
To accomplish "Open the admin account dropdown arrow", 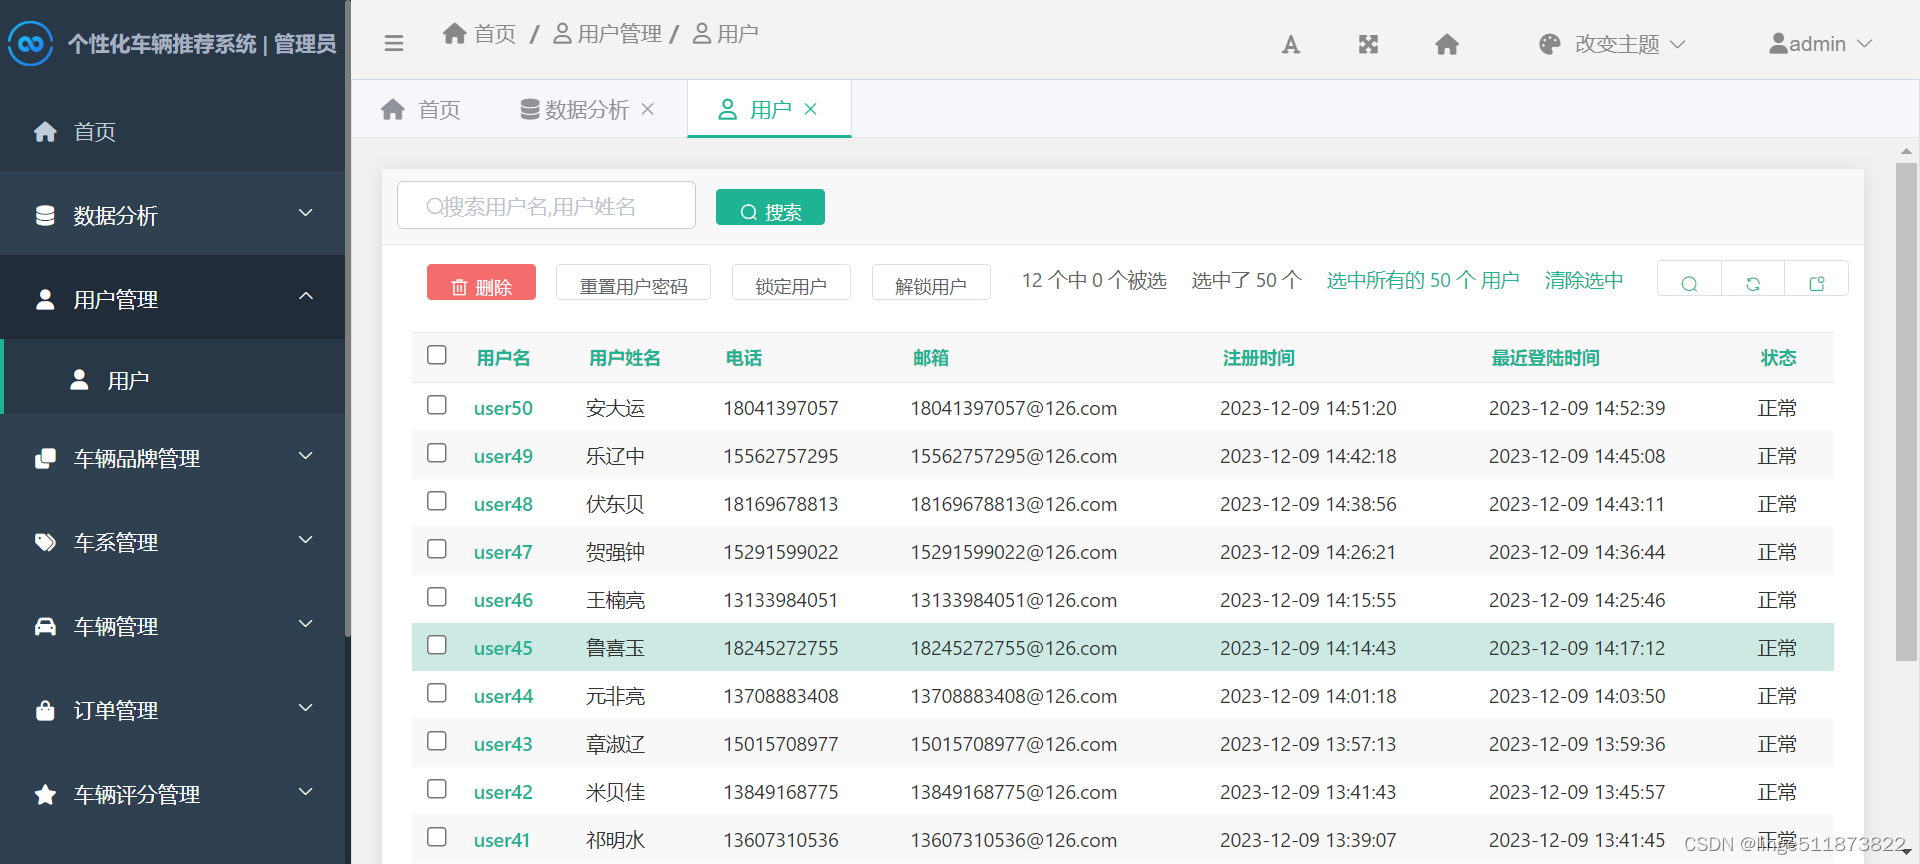I will tap(1864, 44).
